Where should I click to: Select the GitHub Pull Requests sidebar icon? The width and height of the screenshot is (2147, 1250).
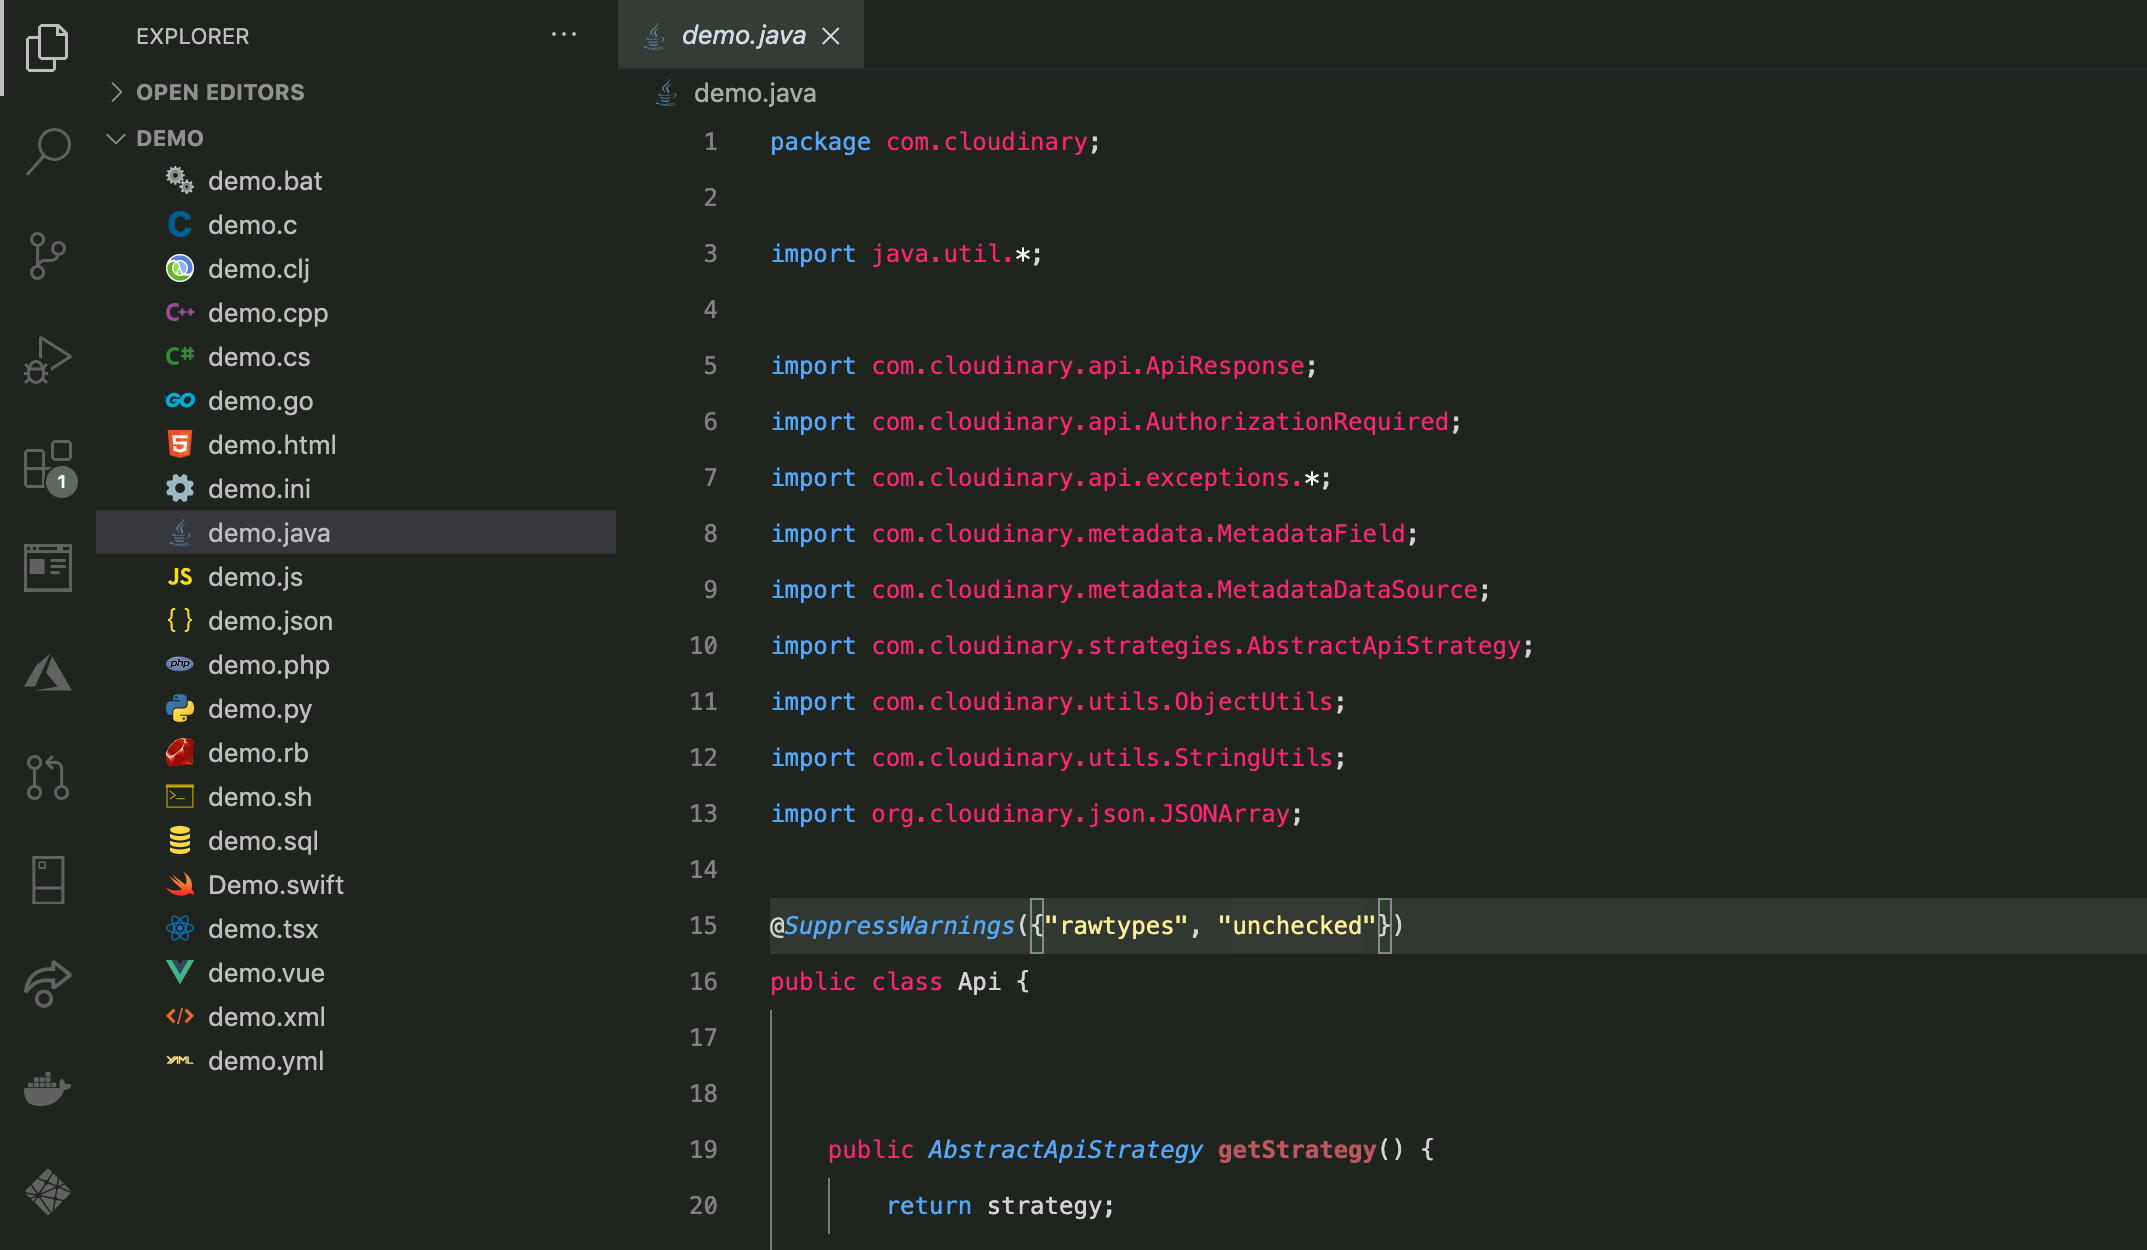click(47, 777)
